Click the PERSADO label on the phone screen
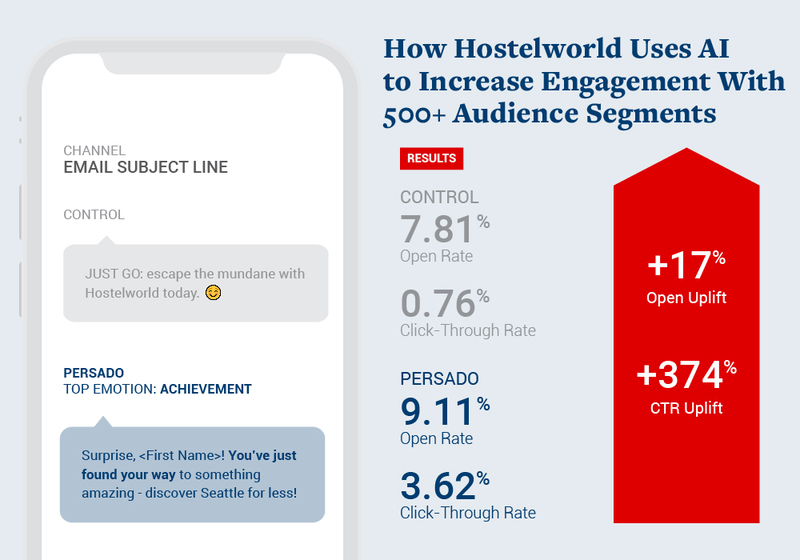Image resolution: width=800 pixels, height=560 pixels. click(x=93, y=373)
